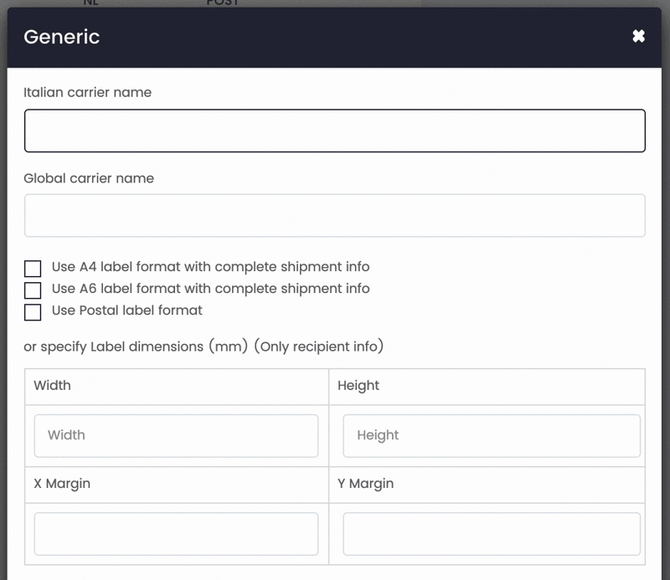670x580 pixels.
Task: Focus the Y Margin input box
Action: (x=491, y=534)
